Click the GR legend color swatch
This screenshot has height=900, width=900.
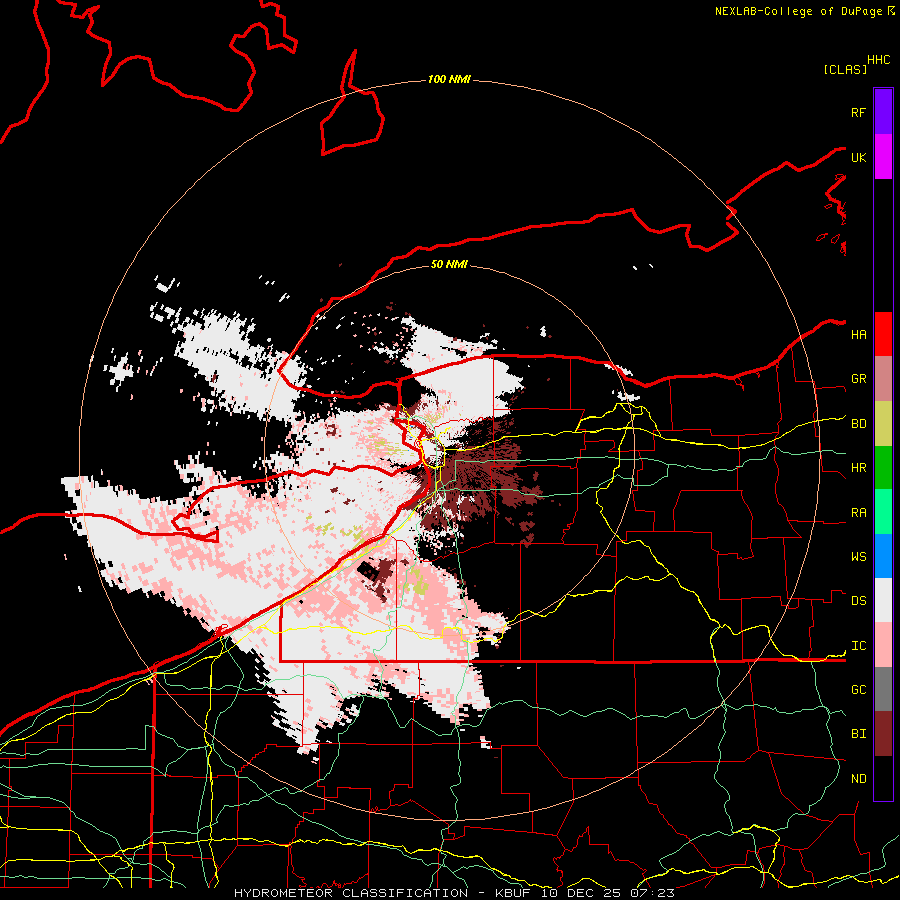pos(883,379)
